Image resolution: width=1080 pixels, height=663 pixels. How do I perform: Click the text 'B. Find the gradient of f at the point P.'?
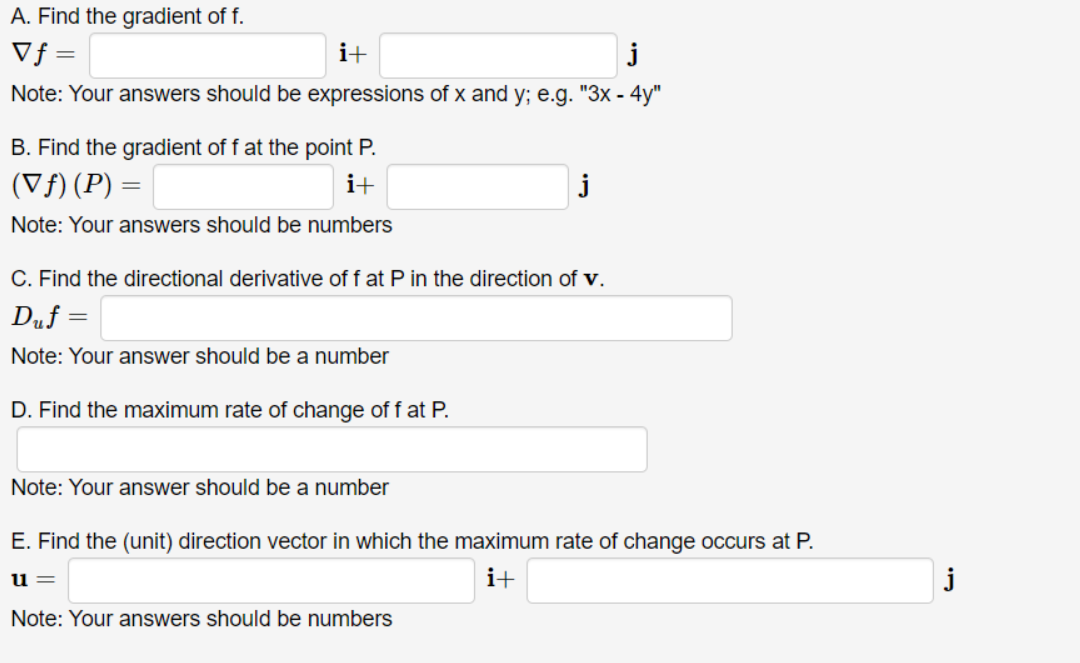pos(194,147)
